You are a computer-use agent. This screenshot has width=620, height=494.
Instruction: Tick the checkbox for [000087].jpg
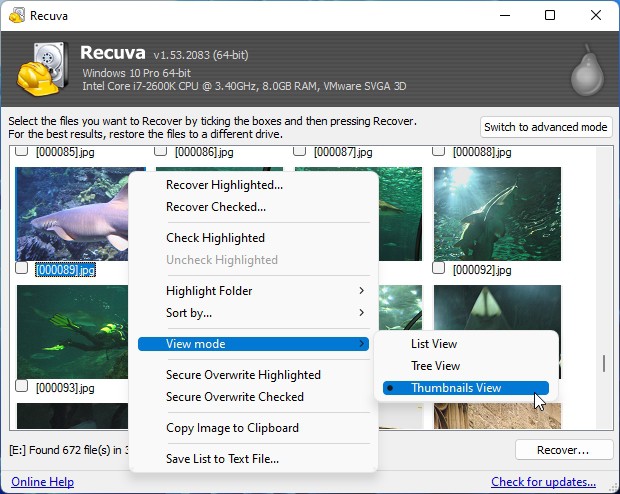tap(299, 151)
